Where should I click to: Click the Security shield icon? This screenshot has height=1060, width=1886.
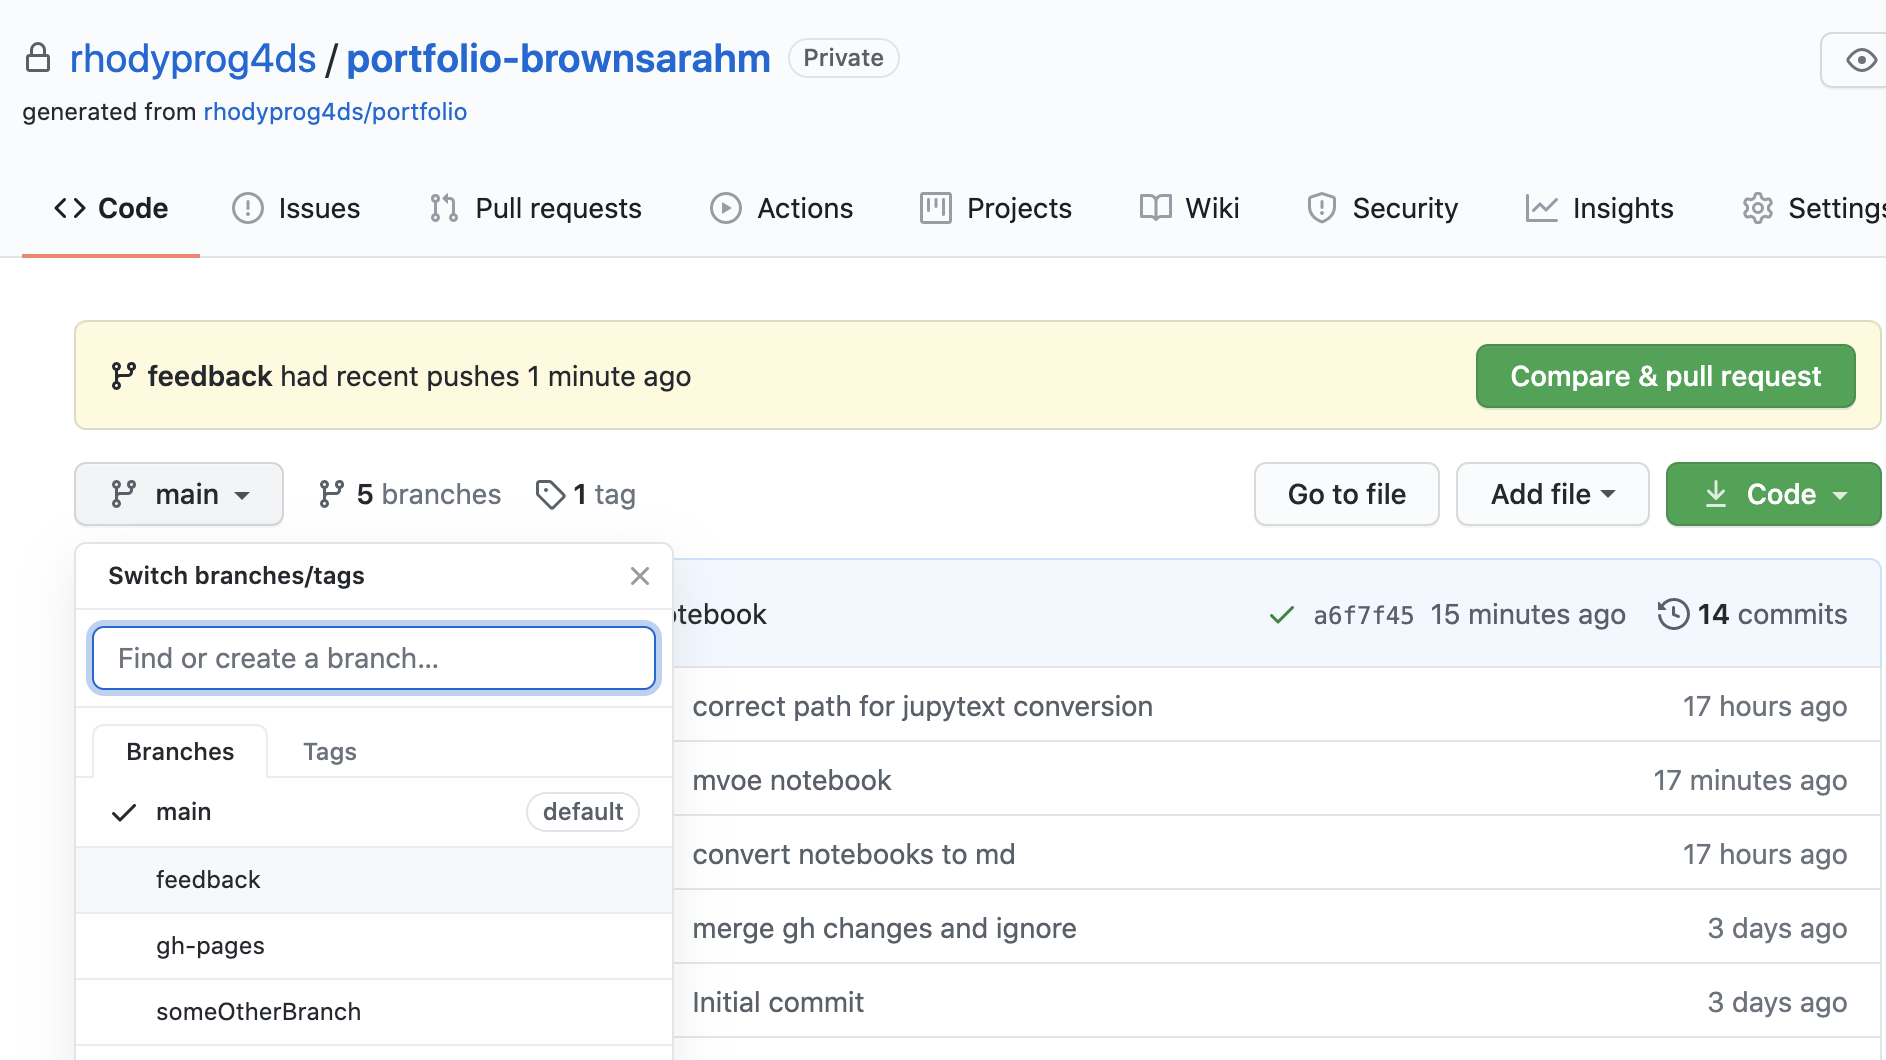click(1322, 208)
